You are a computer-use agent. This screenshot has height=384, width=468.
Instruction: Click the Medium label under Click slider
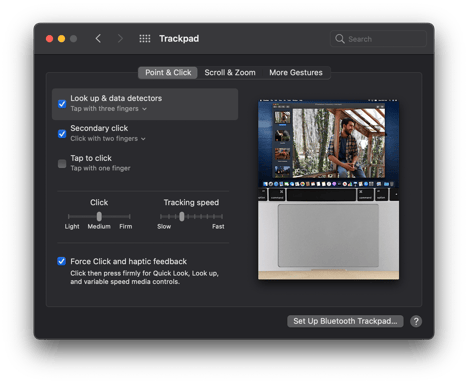tap(99, 227)
